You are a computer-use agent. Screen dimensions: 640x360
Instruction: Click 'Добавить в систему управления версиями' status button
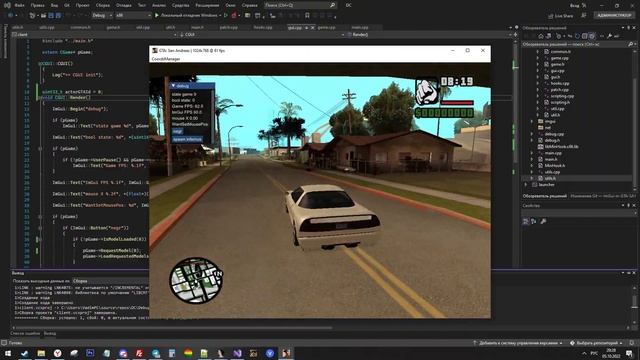pos(518,343)
